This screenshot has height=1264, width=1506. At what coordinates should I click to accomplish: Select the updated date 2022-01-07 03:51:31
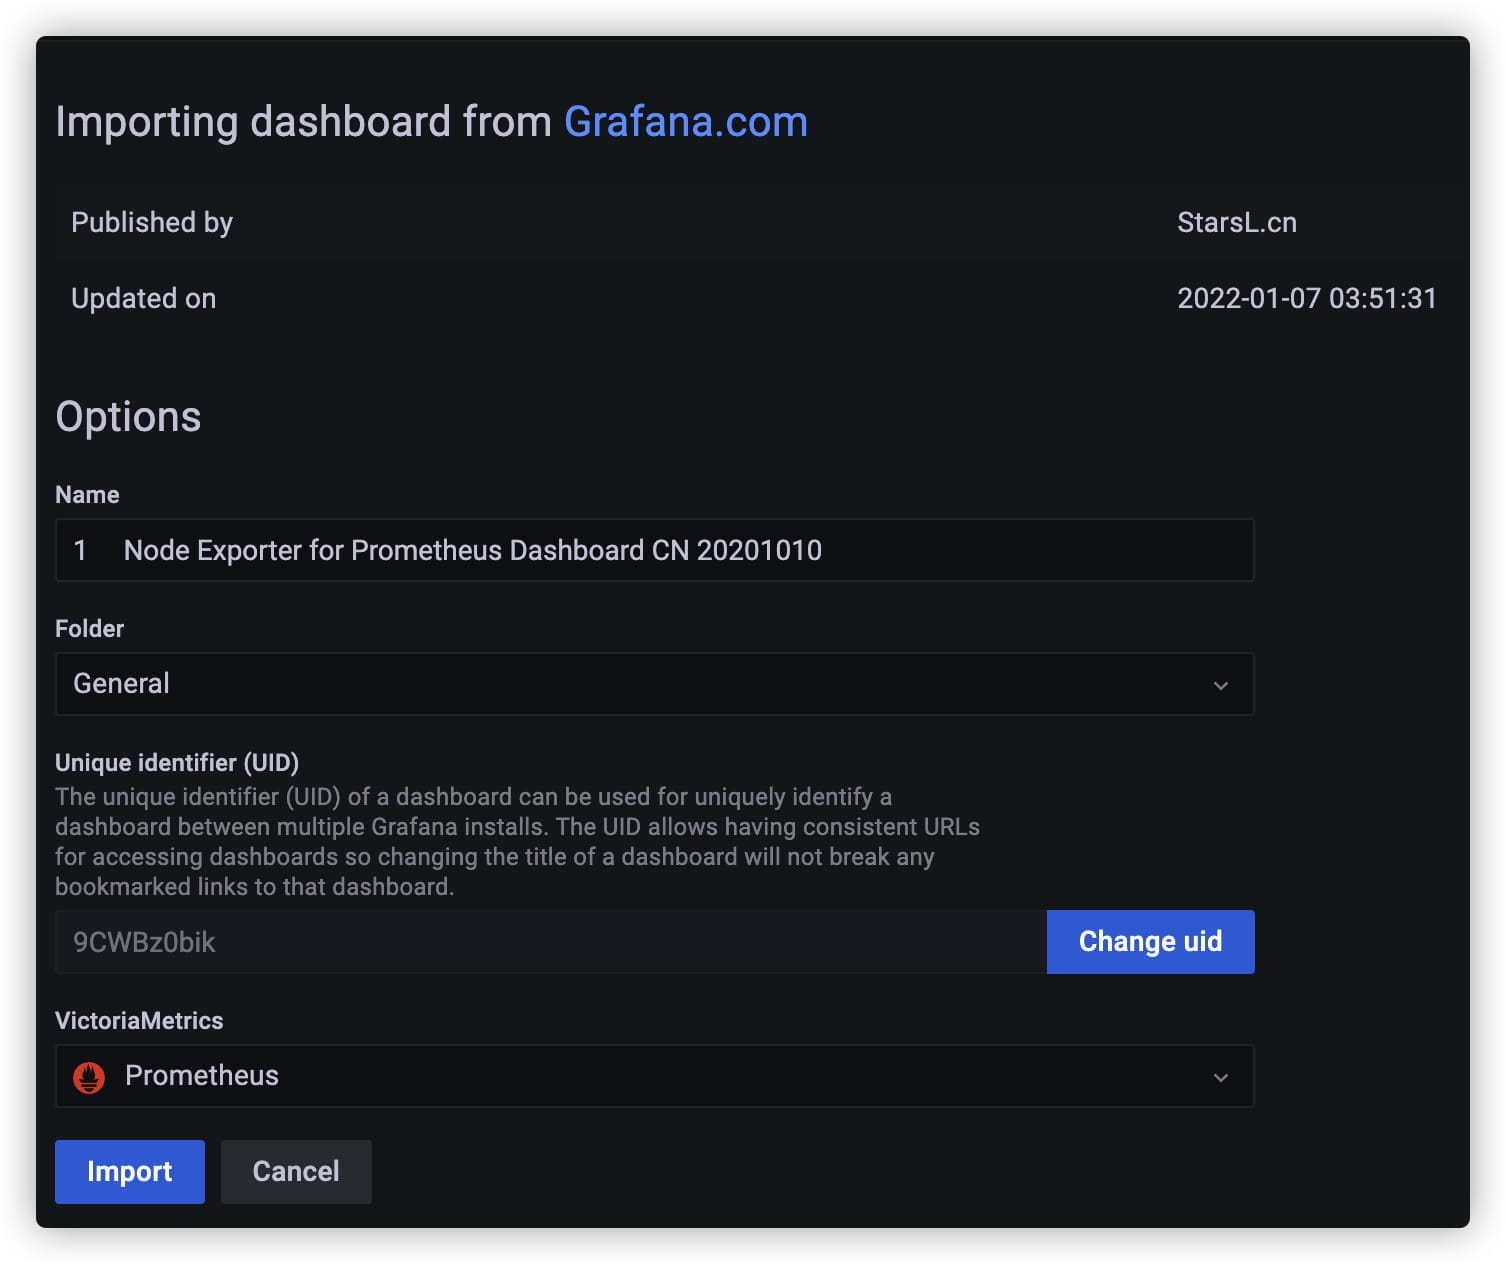pyautogui.click(x=1307, y=298)
